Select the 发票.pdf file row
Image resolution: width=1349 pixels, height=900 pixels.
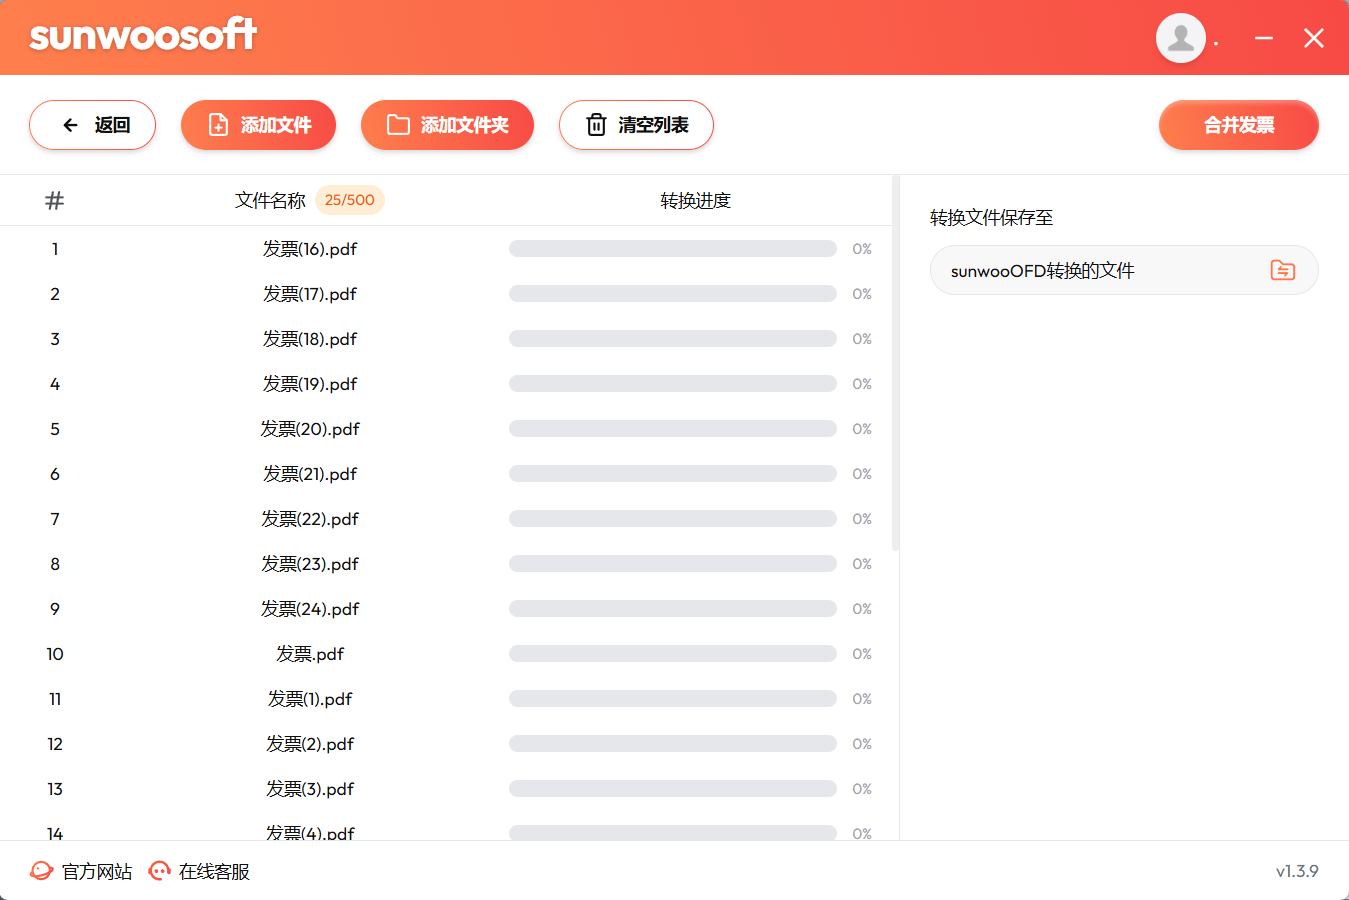click(446, 654)
